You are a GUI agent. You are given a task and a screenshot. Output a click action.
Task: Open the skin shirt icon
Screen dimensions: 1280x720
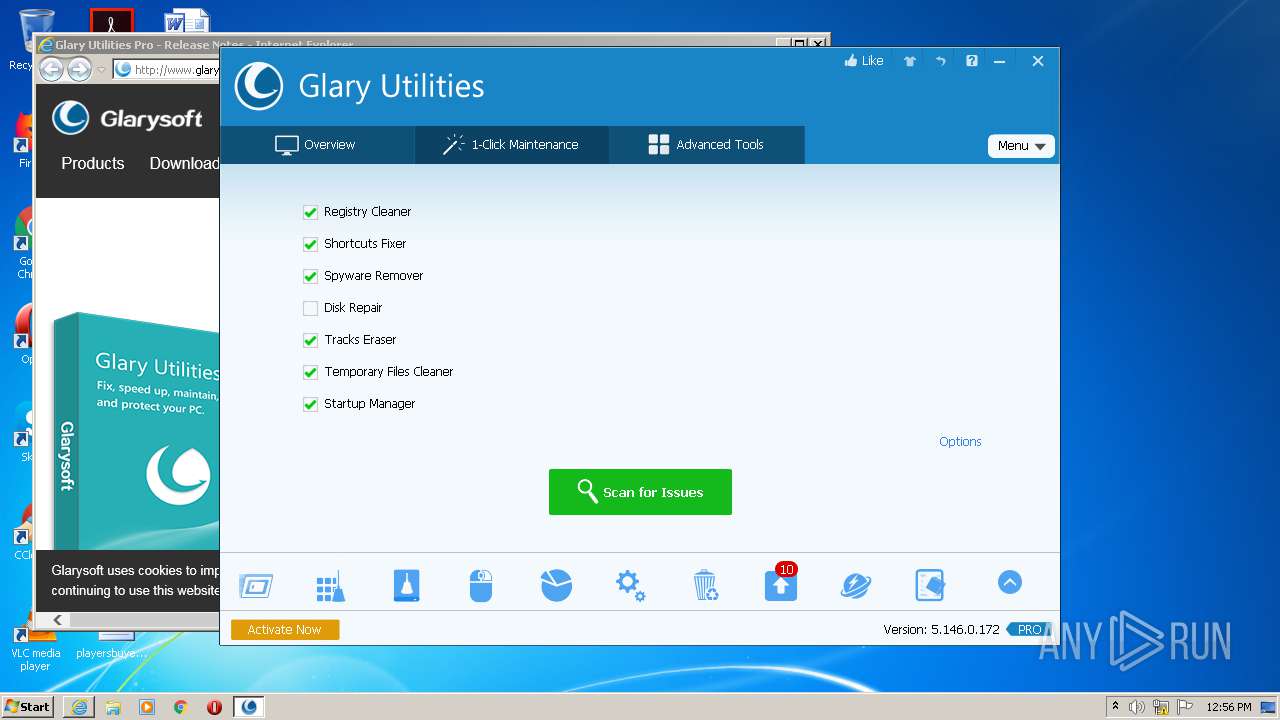(910, 61)
